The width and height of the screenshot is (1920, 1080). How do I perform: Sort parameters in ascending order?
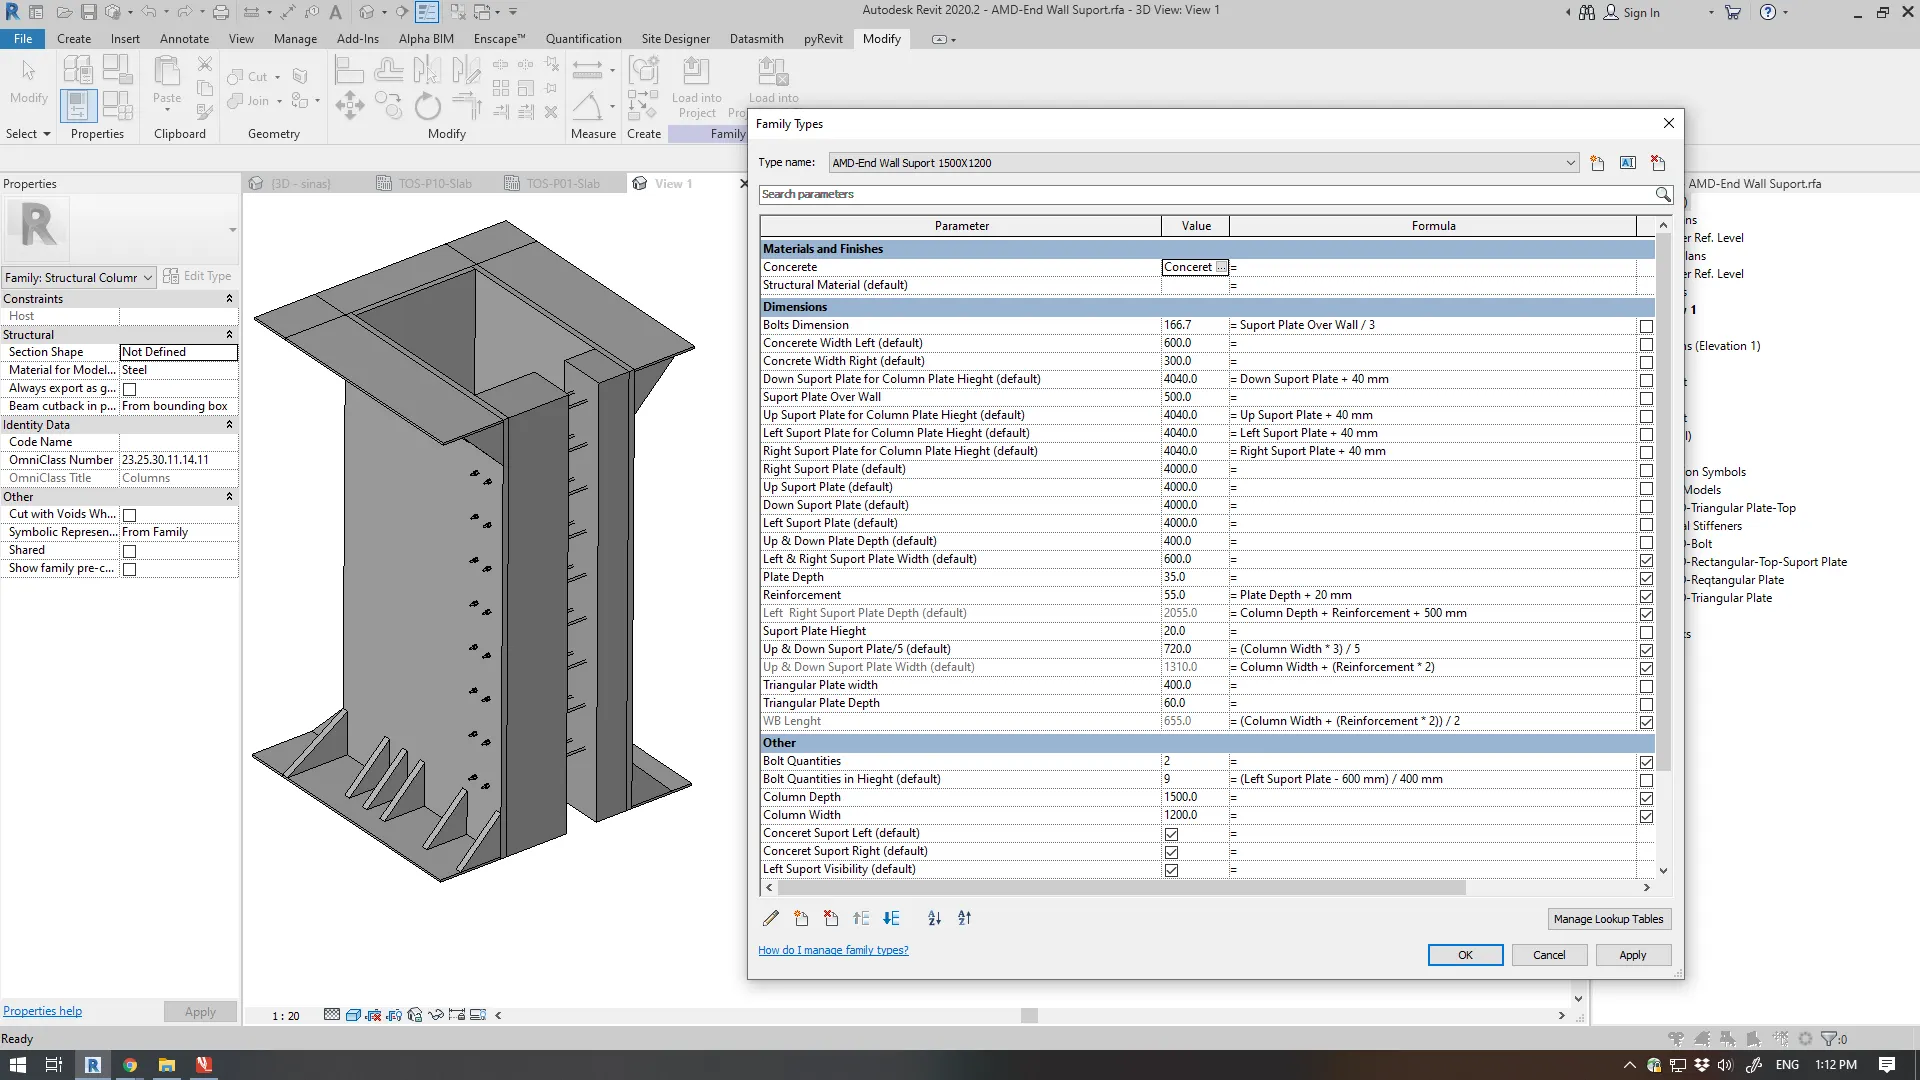pyautogui.click(x=934, y=918)
